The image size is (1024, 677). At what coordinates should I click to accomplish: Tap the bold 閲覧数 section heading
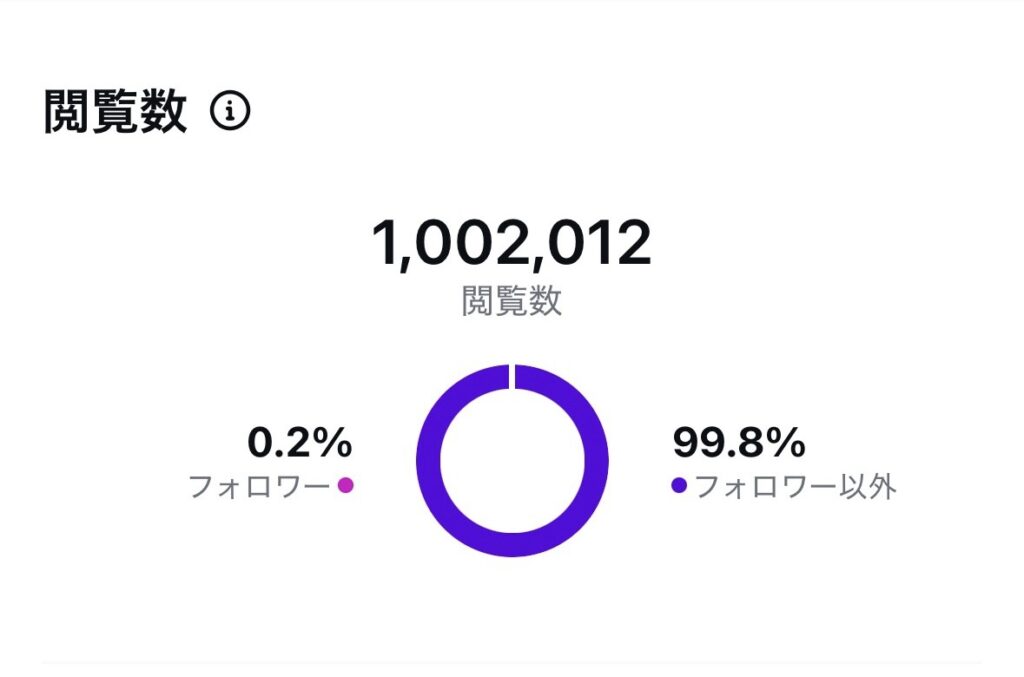tap(116, 111)
